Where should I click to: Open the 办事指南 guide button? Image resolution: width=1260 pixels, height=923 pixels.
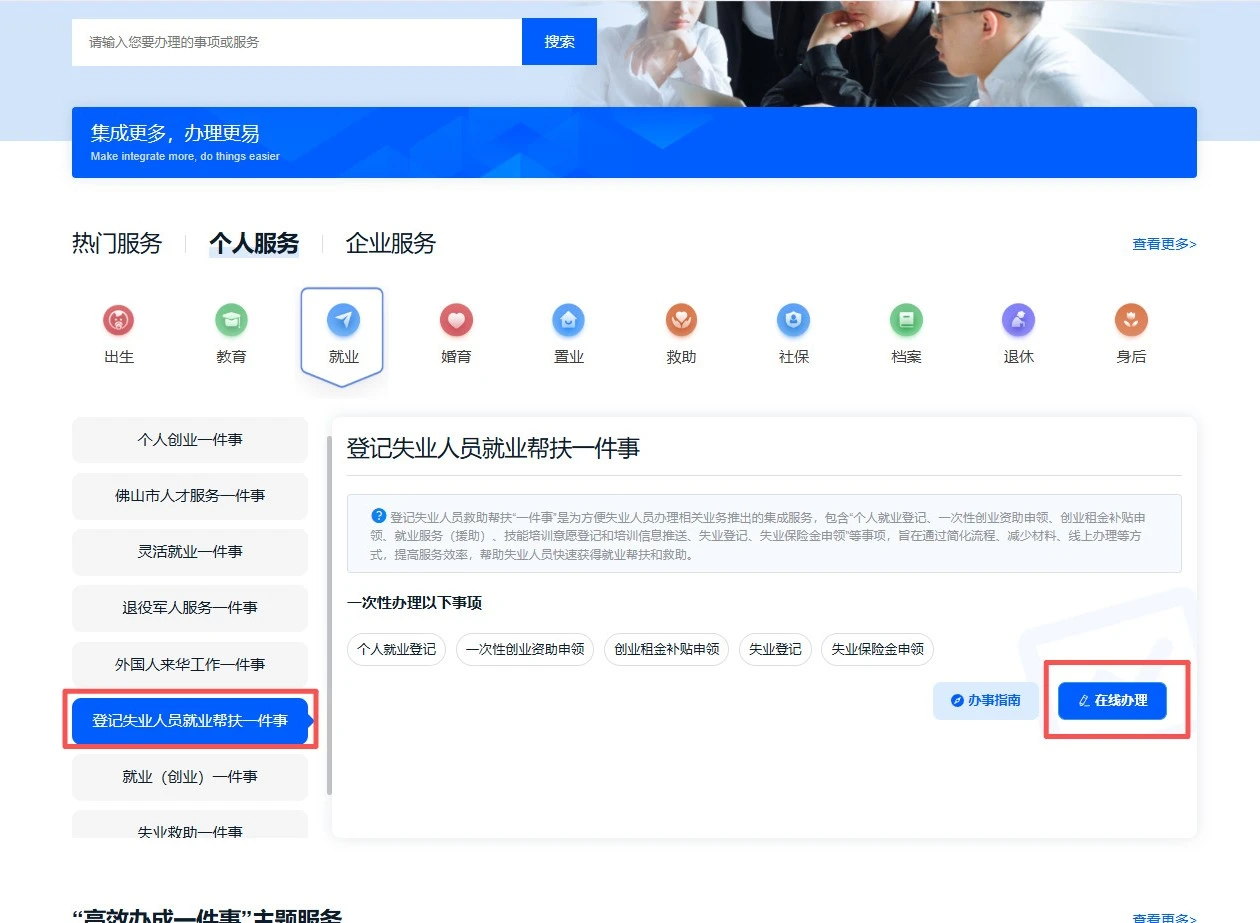tap(985, 701)
